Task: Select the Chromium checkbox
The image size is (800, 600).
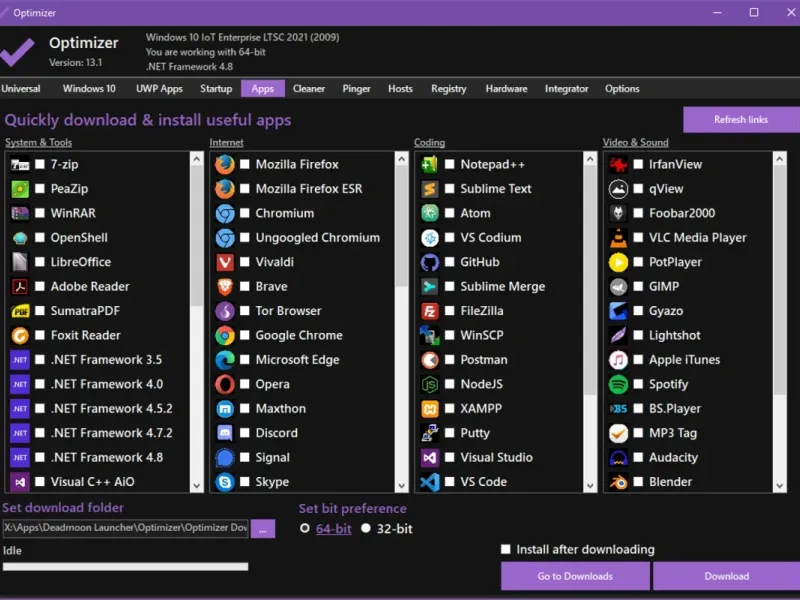Action: (x=245, y=213)
